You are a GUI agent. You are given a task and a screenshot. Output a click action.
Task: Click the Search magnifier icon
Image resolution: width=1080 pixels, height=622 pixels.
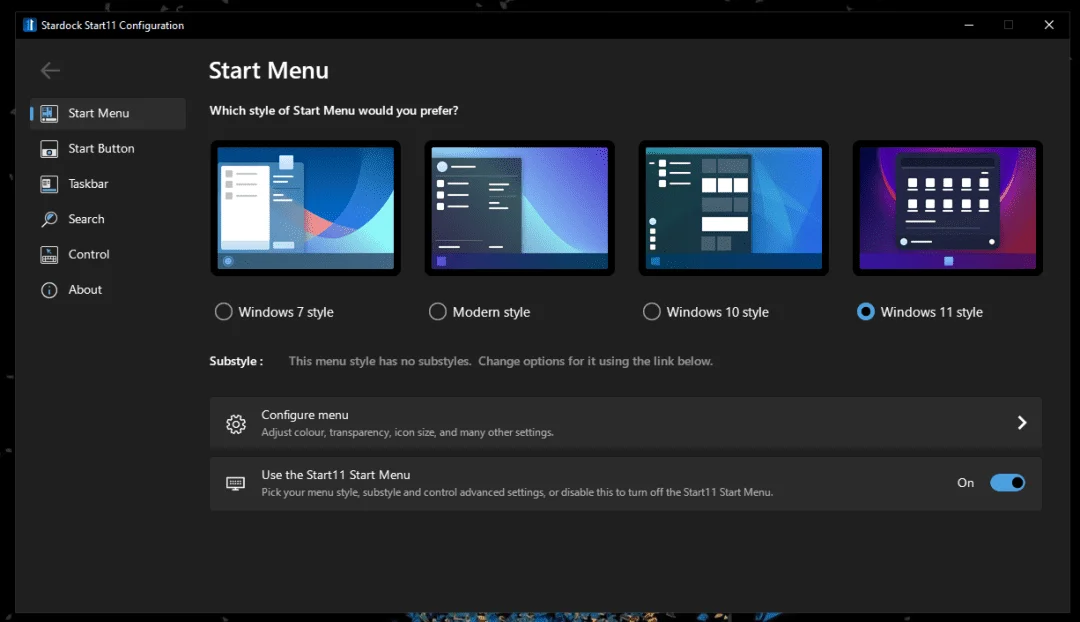click(49, 219)
